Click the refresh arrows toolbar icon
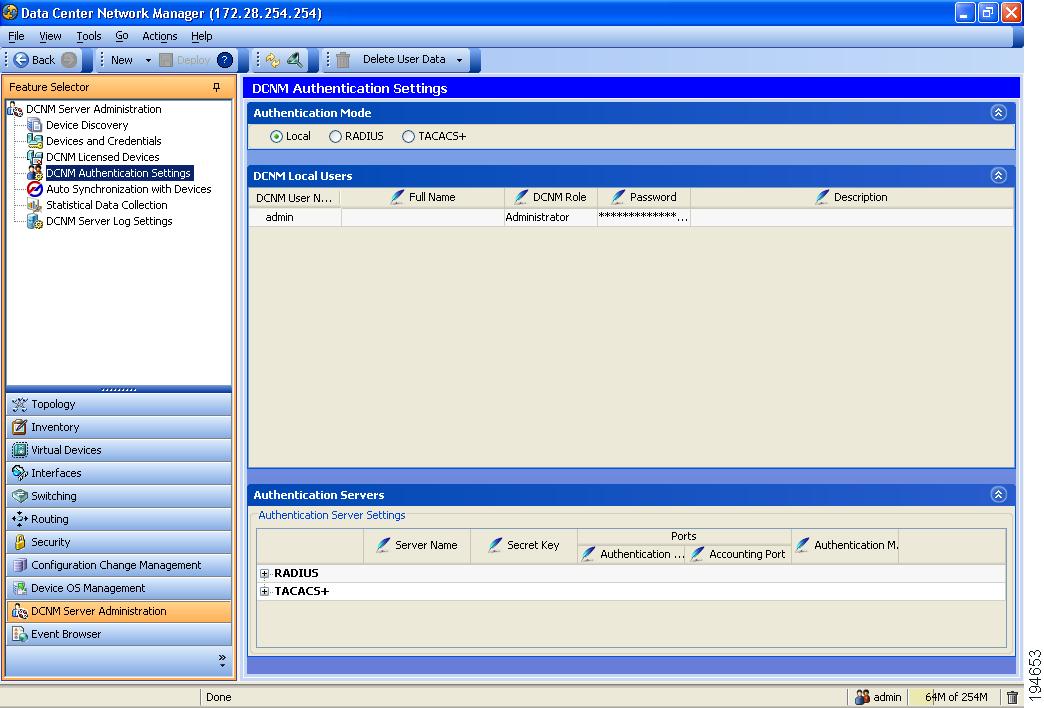1044x708 pixels. (x=273, y=60)
